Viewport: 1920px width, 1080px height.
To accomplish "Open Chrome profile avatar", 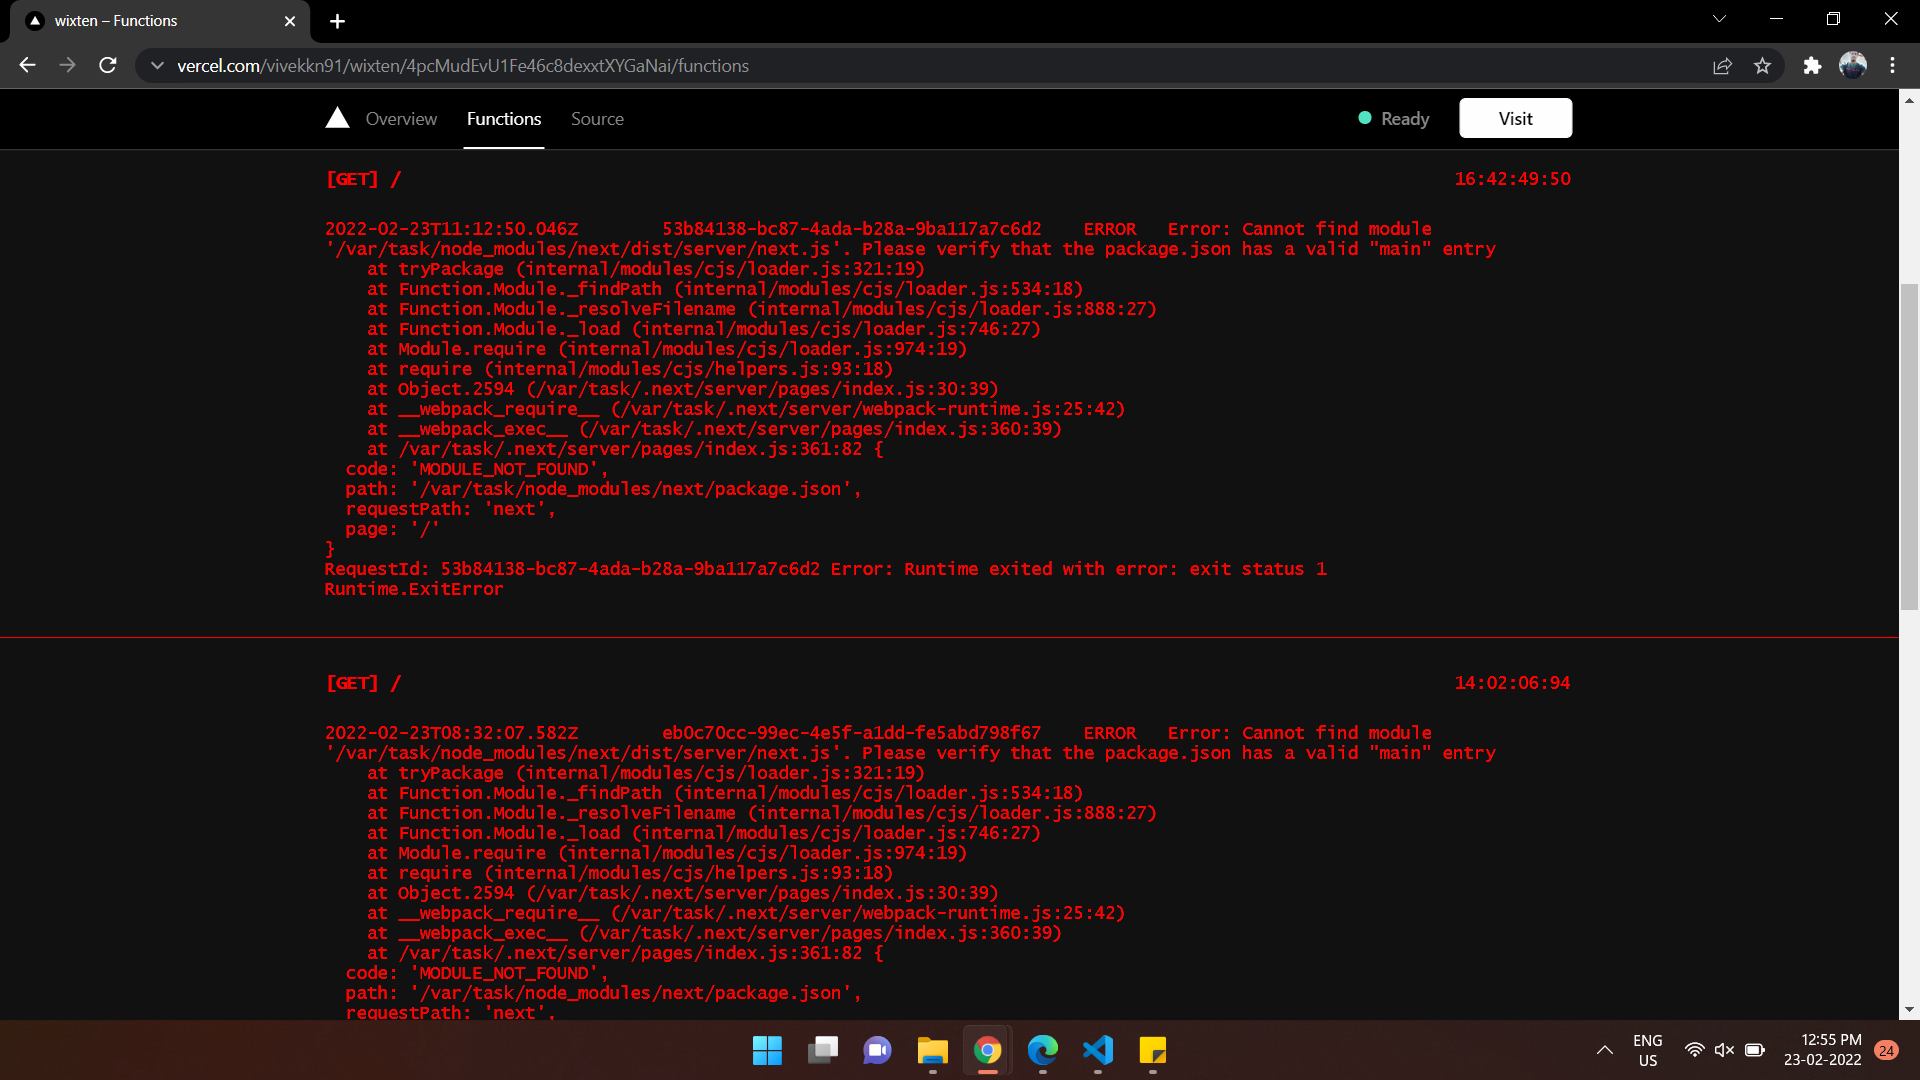I will pos(1852,65).
